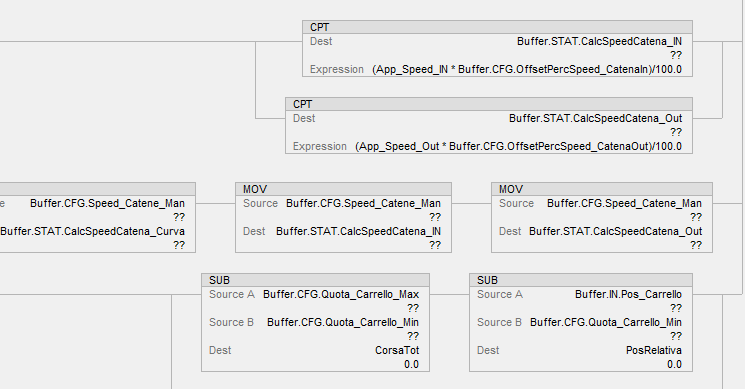Click Expression with App_Speed_IN in CPT block

[x=527, y=69]
